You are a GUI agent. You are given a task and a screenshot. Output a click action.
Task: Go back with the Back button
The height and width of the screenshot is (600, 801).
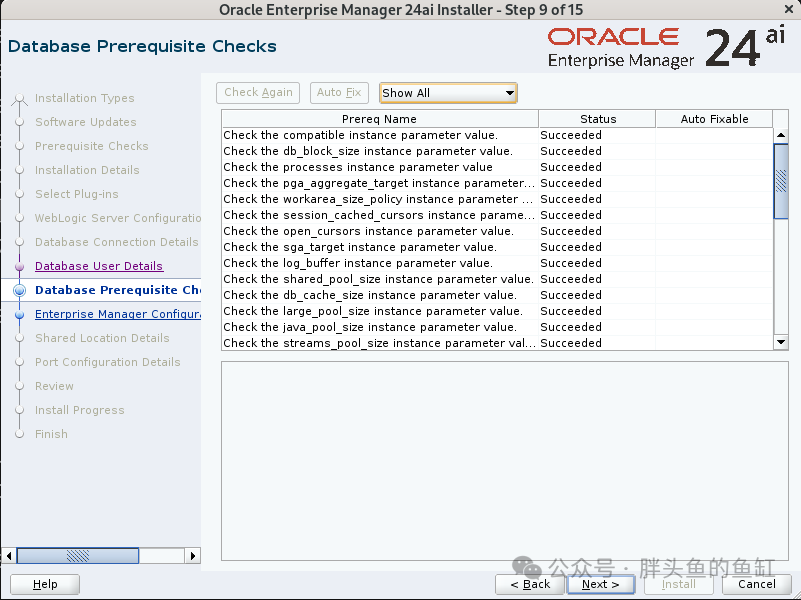[530, 584]
